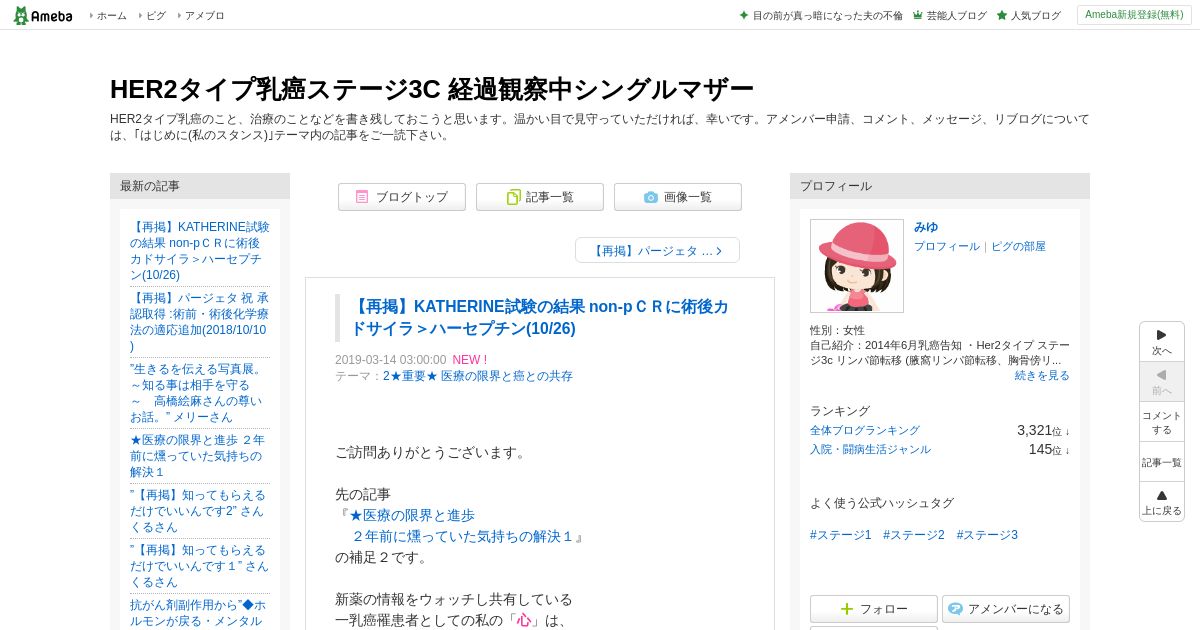Click Ameba新規登録(無料) button
The height and width of the screenshot is (630, 1200).
click(x=1134, y=15)
